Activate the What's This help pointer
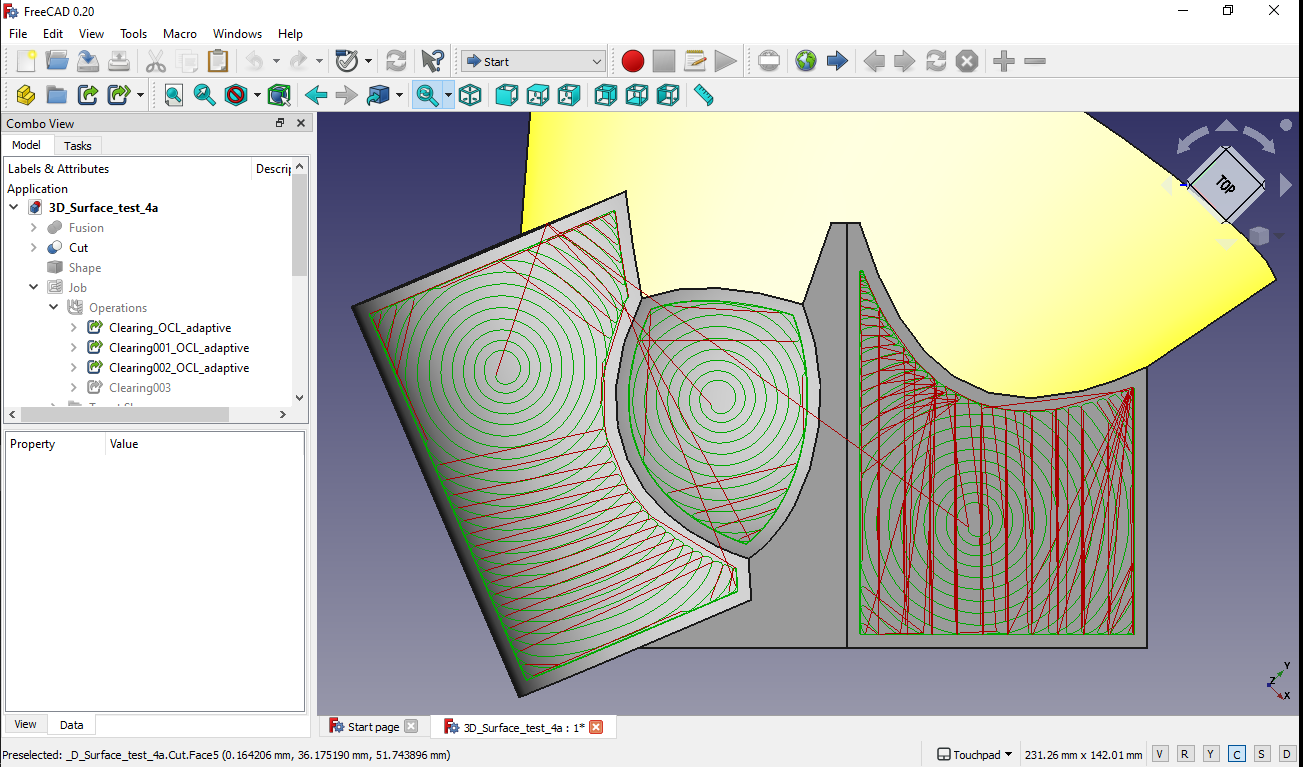 pos(433,61)
